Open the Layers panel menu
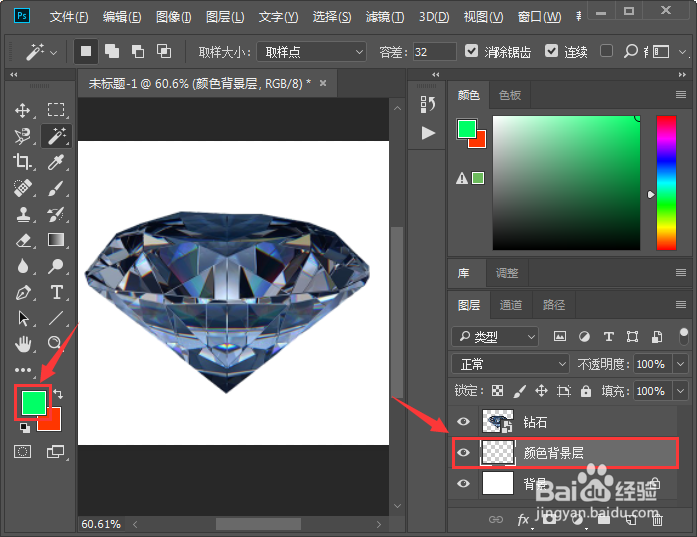697x537 pixels. coord(681,305)
